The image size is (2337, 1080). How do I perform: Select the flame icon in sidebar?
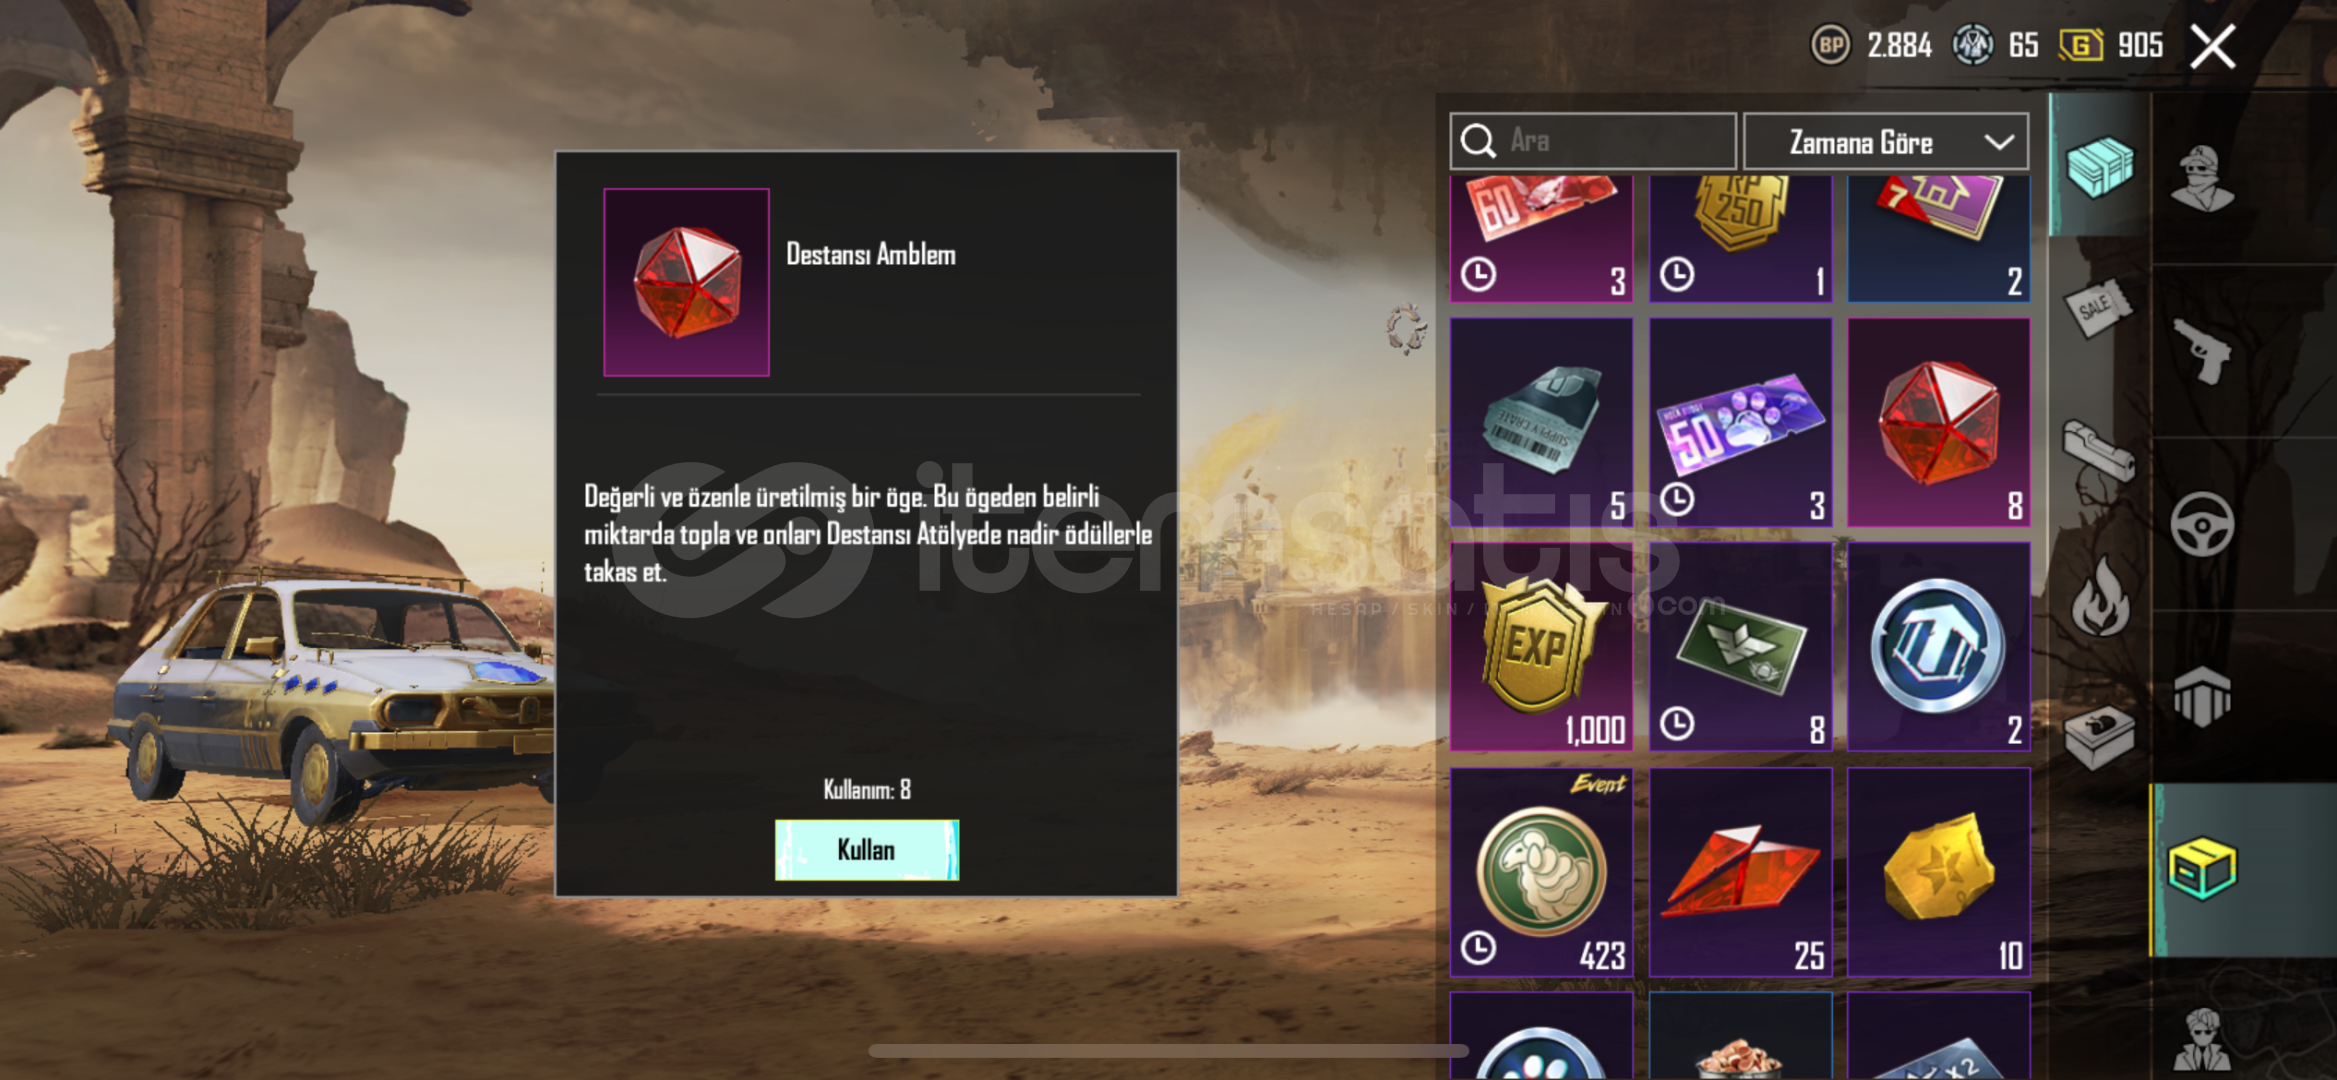(2099, 597)
